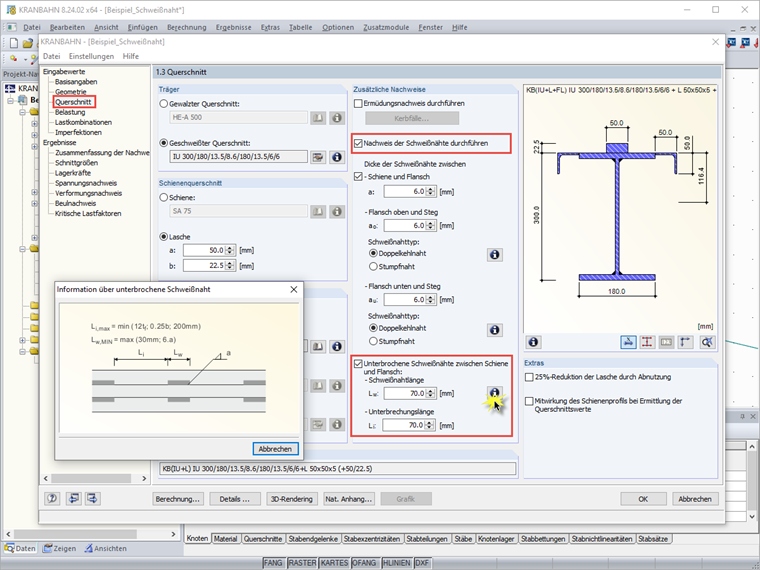The width and height of the screenshot is (760, 570).
Task: Open help icon at dialog bottom left
Action: coord(52,498)
